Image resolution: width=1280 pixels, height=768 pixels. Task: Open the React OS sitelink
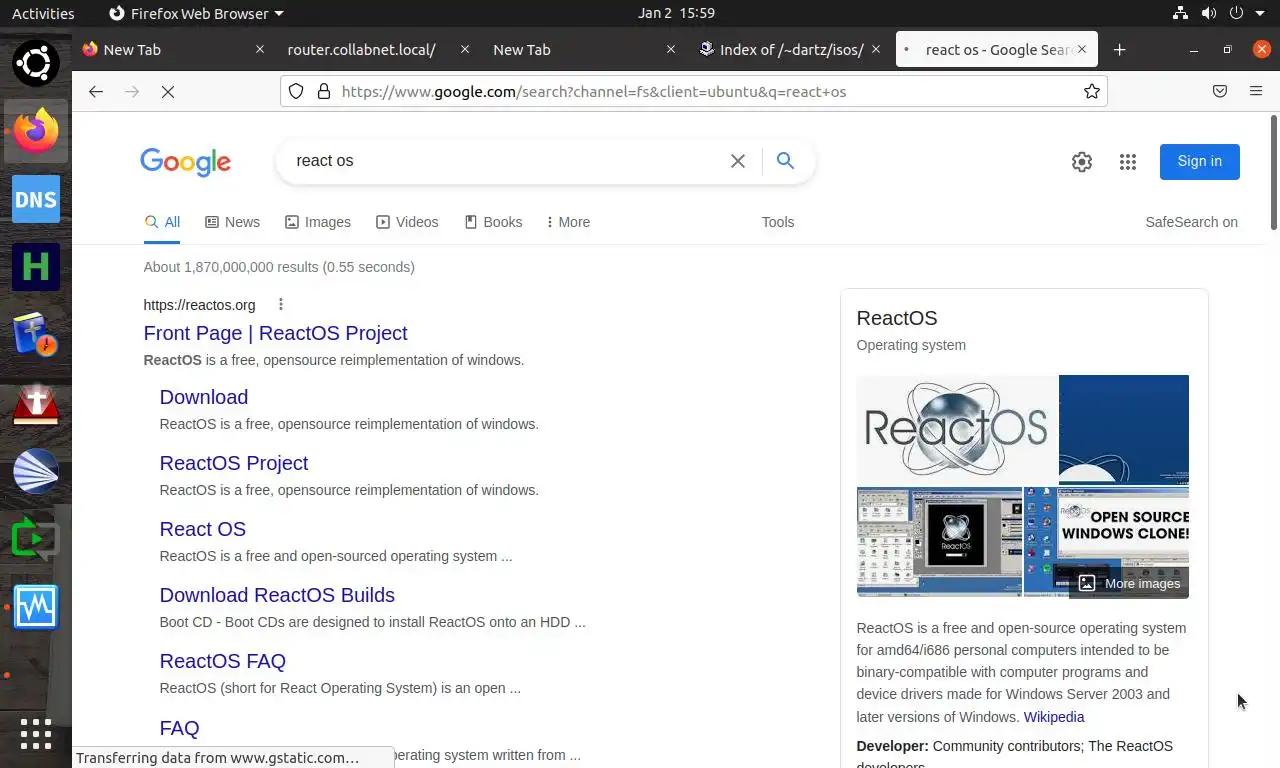pos(203,529)
